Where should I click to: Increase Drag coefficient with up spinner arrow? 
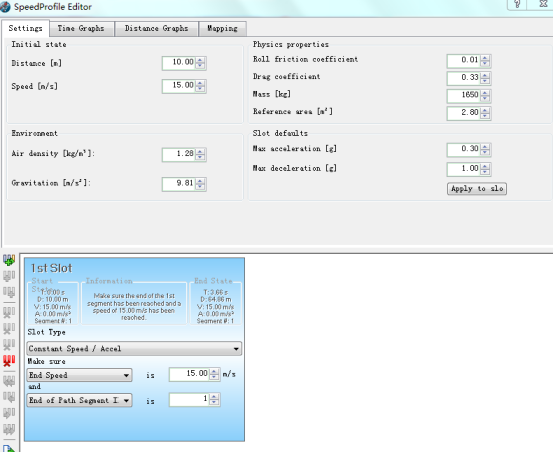click(x=485, y=75)
